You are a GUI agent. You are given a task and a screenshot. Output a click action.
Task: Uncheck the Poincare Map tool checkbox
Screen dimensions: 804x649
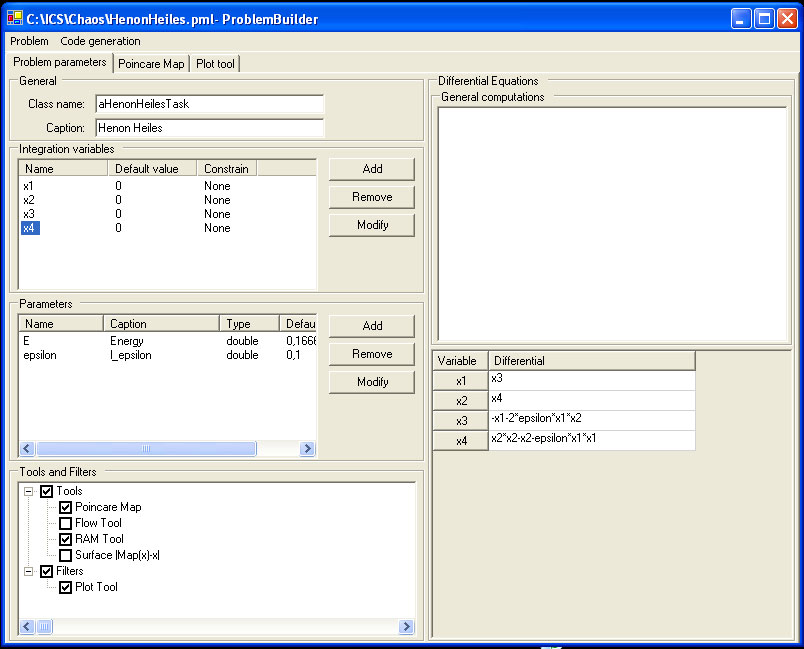pyautogui.click(x=65, y=508)
